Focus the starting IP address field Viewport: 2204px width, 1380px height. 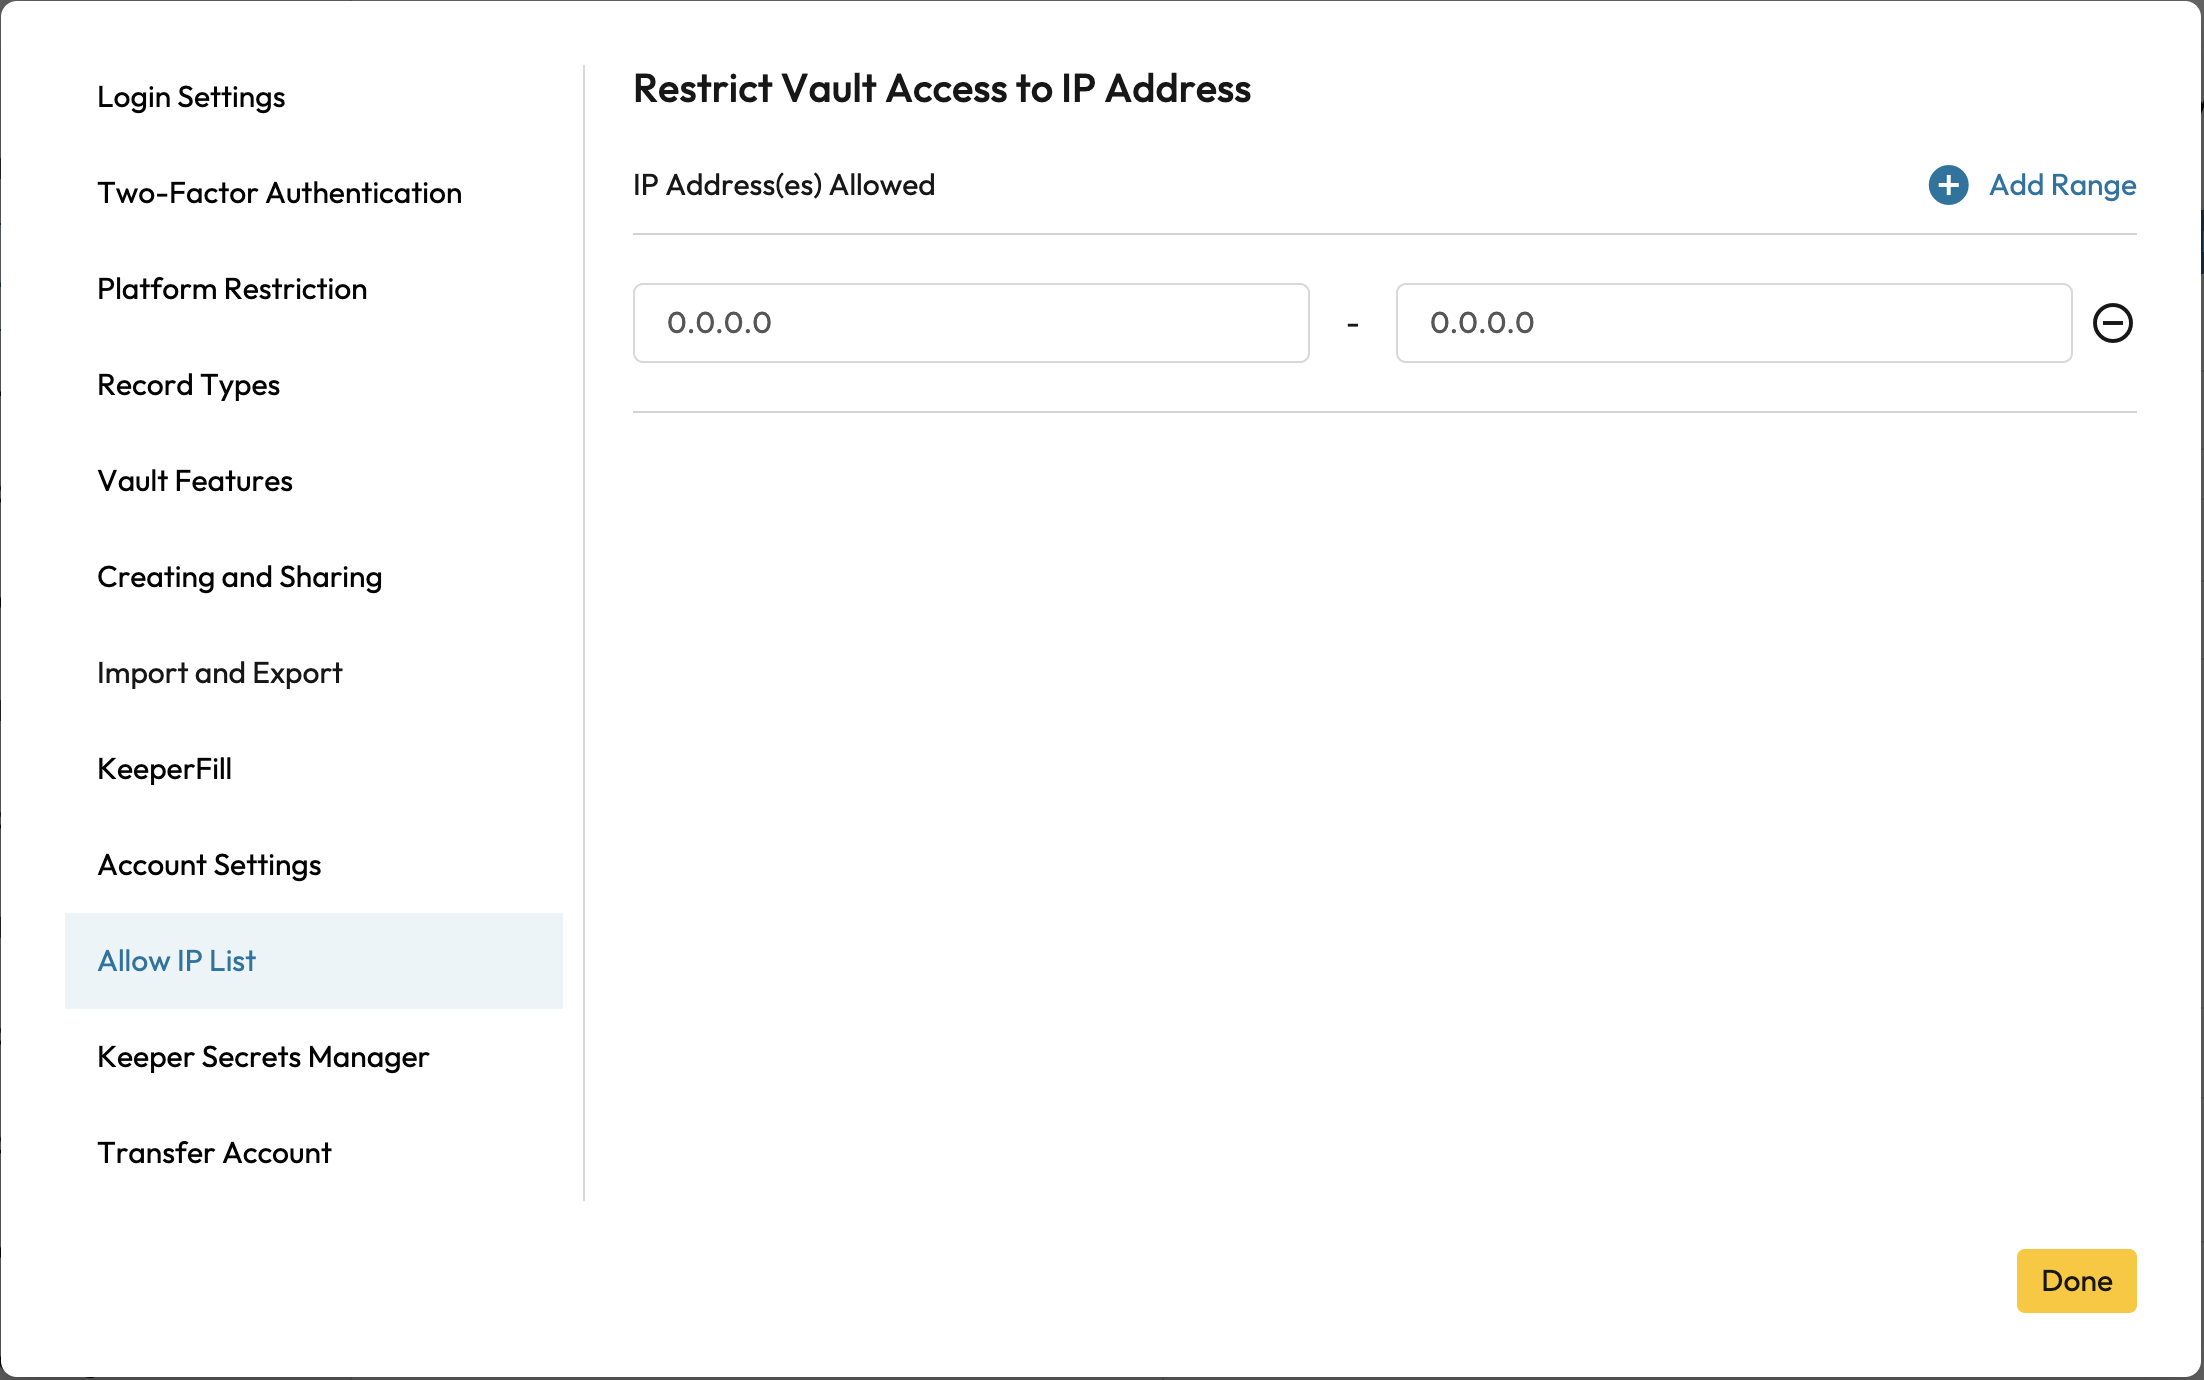[970, 323]
